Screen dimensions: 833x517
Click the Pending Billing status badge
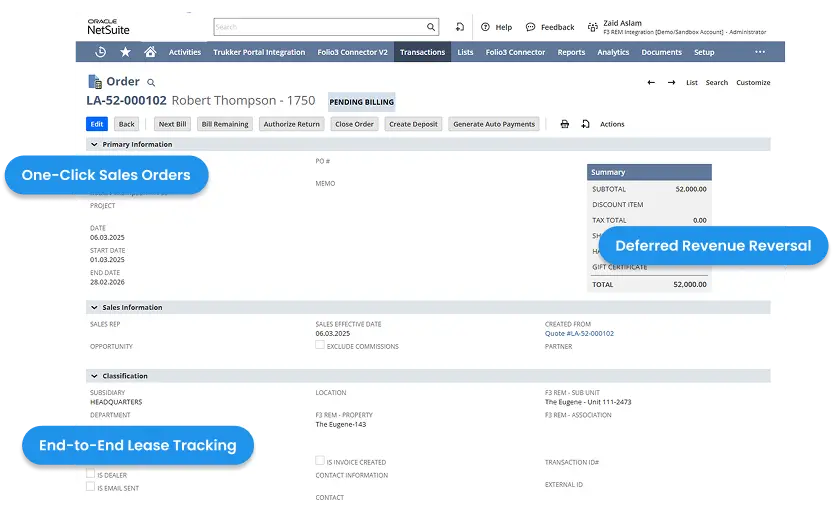[362, 102]
